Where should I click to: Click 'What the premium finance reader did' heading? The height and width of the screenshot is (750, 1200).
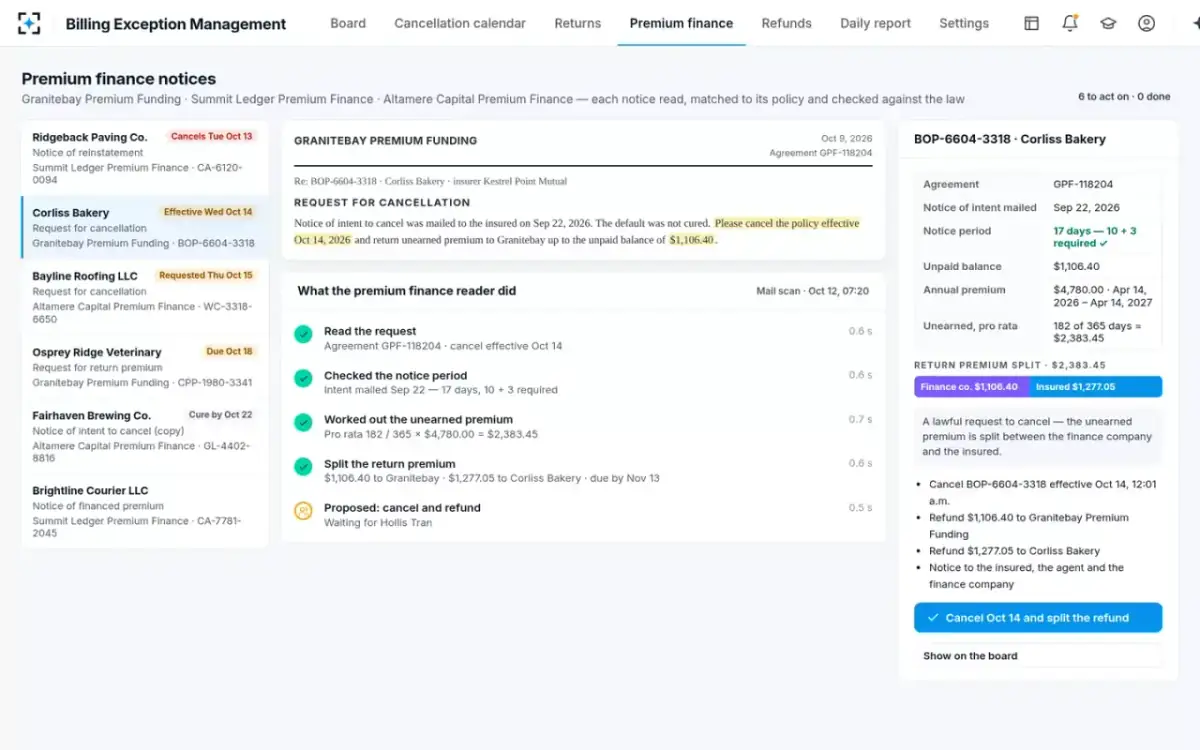(x=407, y=291)
